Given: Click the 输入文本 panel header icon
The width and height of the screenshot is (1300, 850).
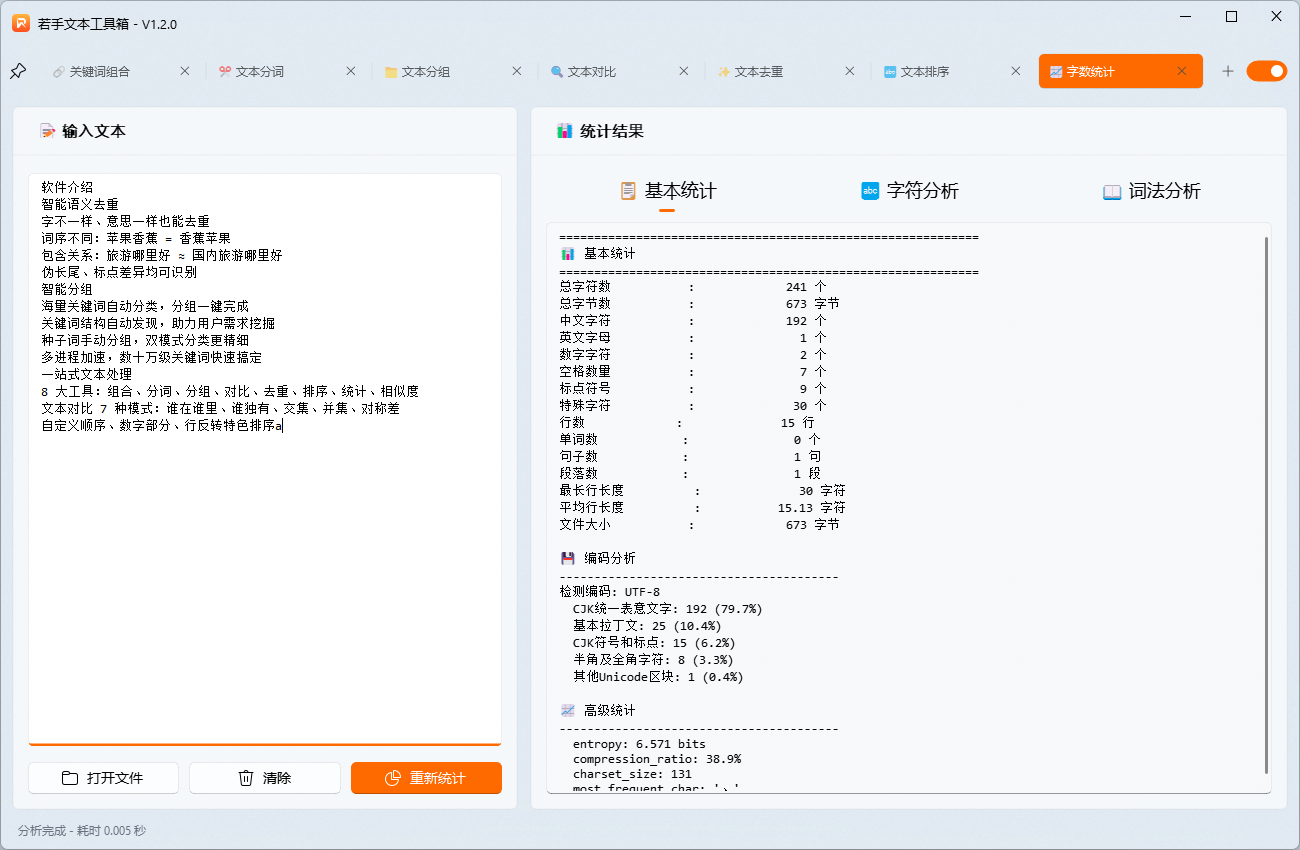Looking at the screenshot, I should pyautogui.click(x=46, y=130).
